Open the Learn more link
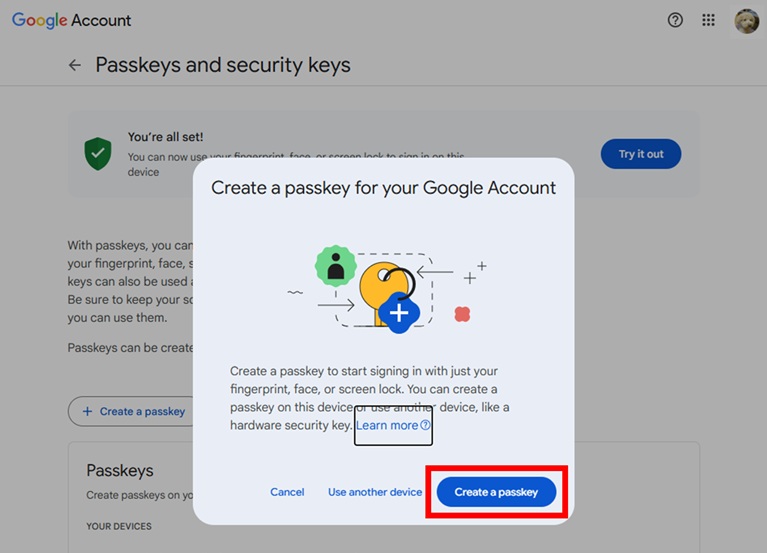 pos(387,425)
